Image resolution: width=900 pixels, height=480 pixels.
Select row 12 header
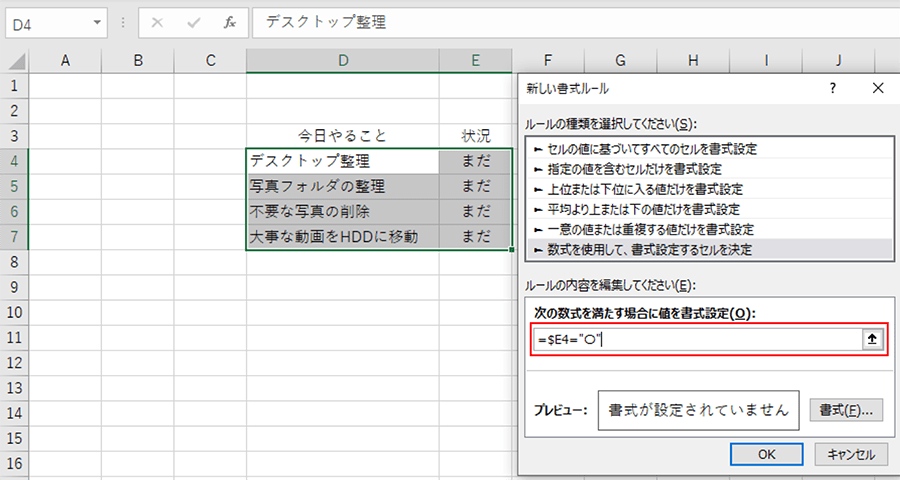pos(14,363)
